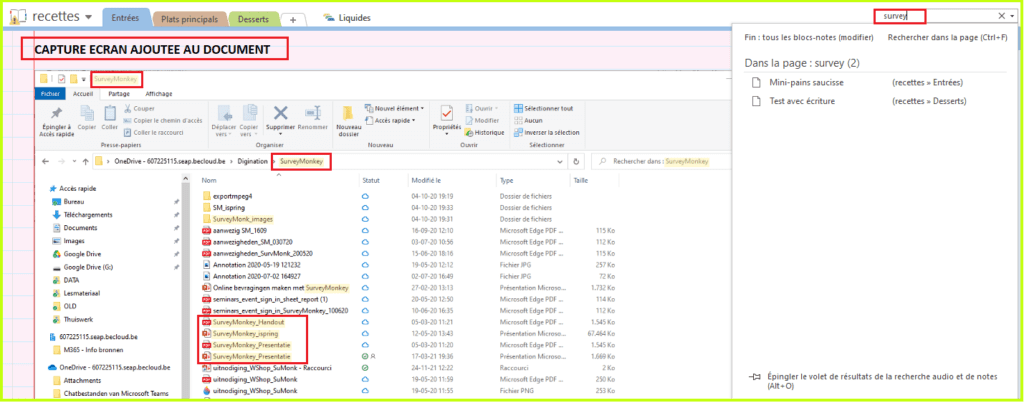Open the Liquides section group
The width and height of the screenshot is (1024, 403).
click(x=347, y=18)
